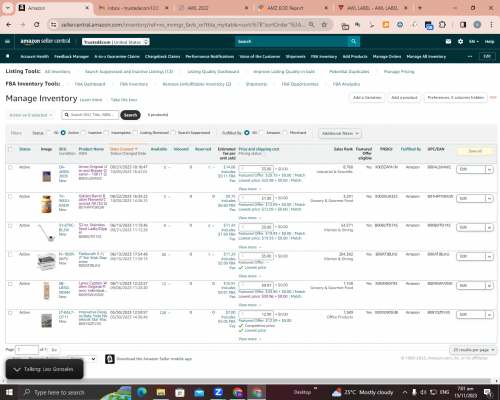Reload the page with the browser refresh icon
The width and height of the screenshot is (500, 400).
pos(37,25)
